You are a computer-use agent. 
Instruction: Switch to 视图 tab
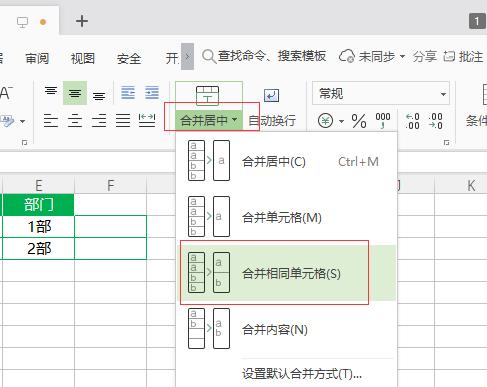83,58
